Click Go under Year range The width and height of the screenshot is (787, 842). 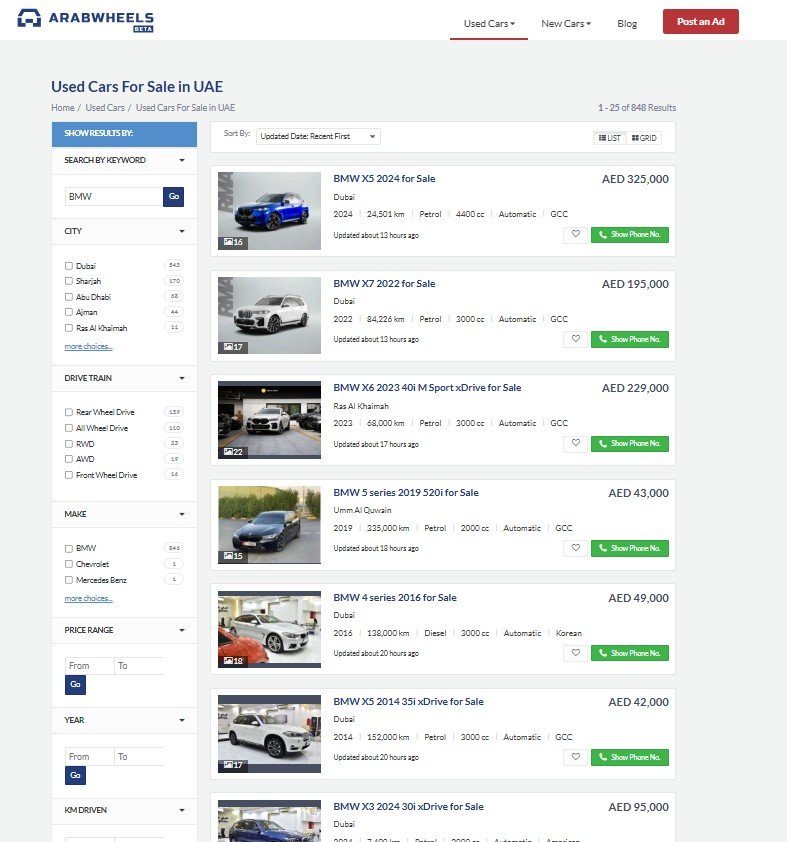(75, 775)
